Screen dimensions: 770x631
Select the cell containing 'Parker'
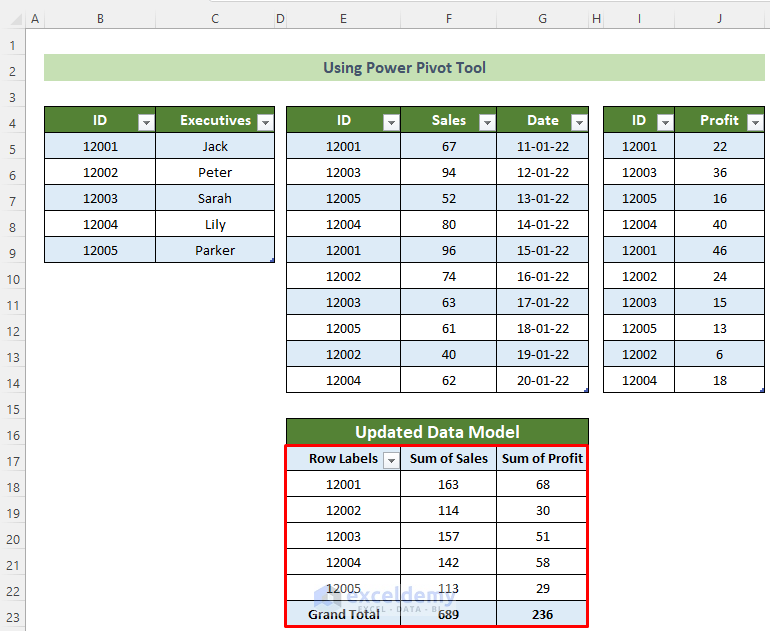point(215,250)
